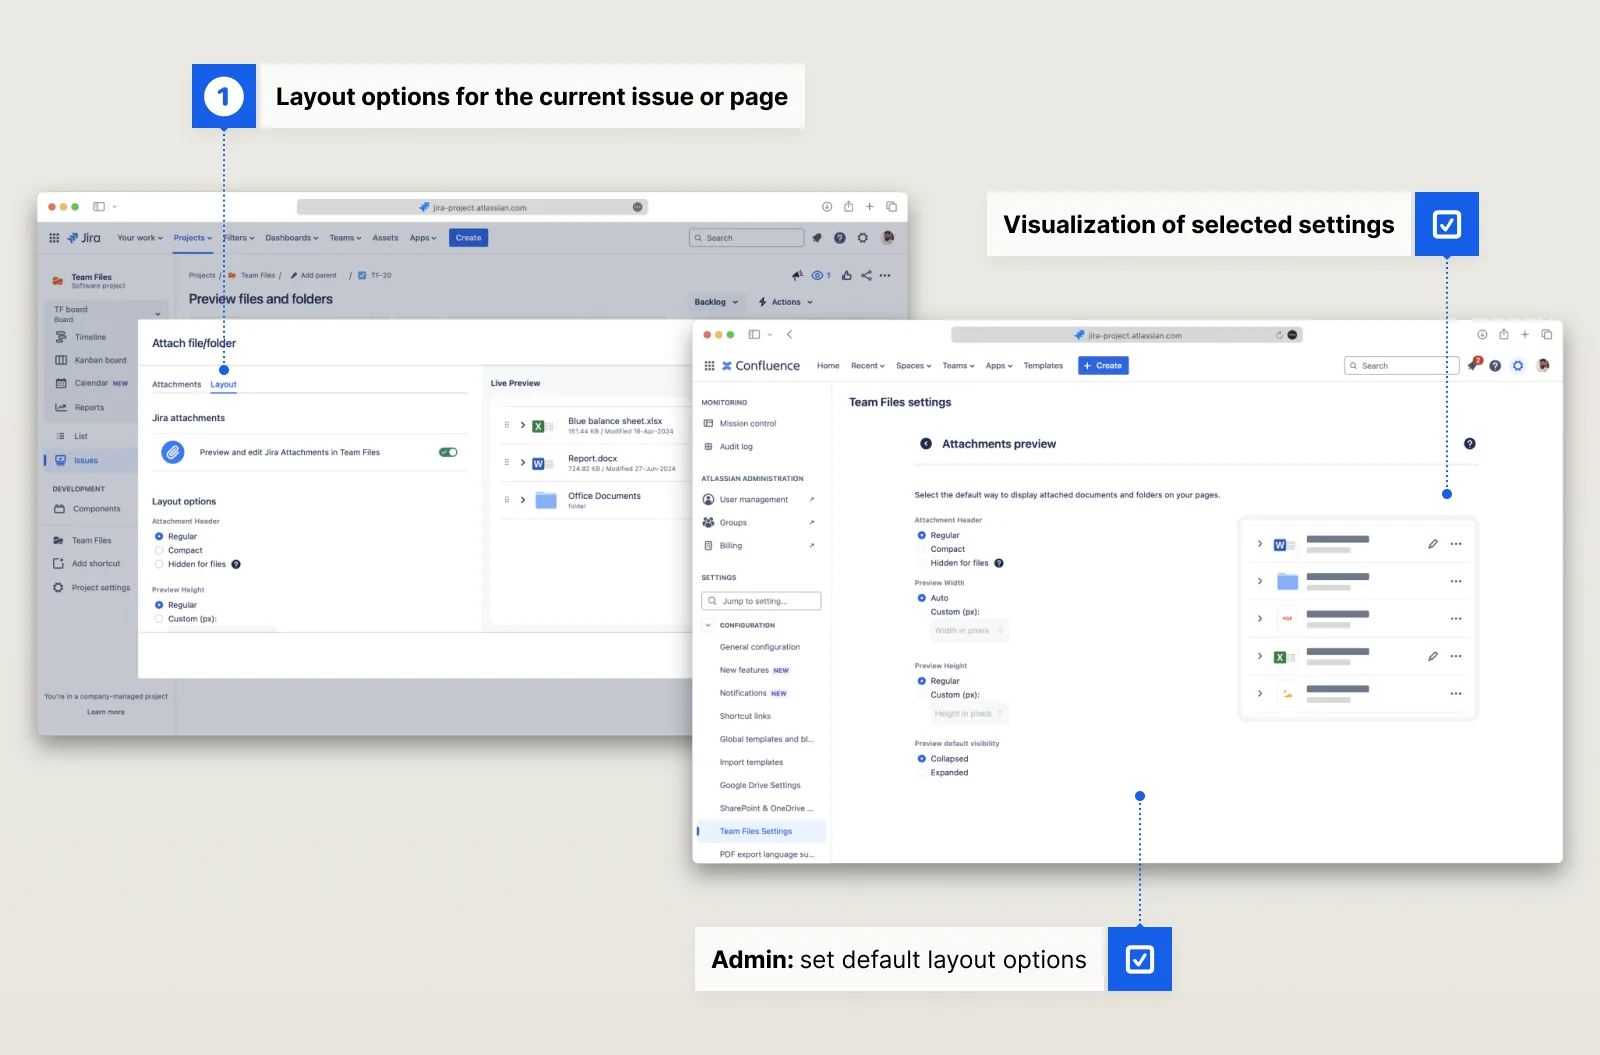Select Custom (px) preview height in Jira dialog
The height and width of the screenshot is (1055, 1600).
click(159, 619)
